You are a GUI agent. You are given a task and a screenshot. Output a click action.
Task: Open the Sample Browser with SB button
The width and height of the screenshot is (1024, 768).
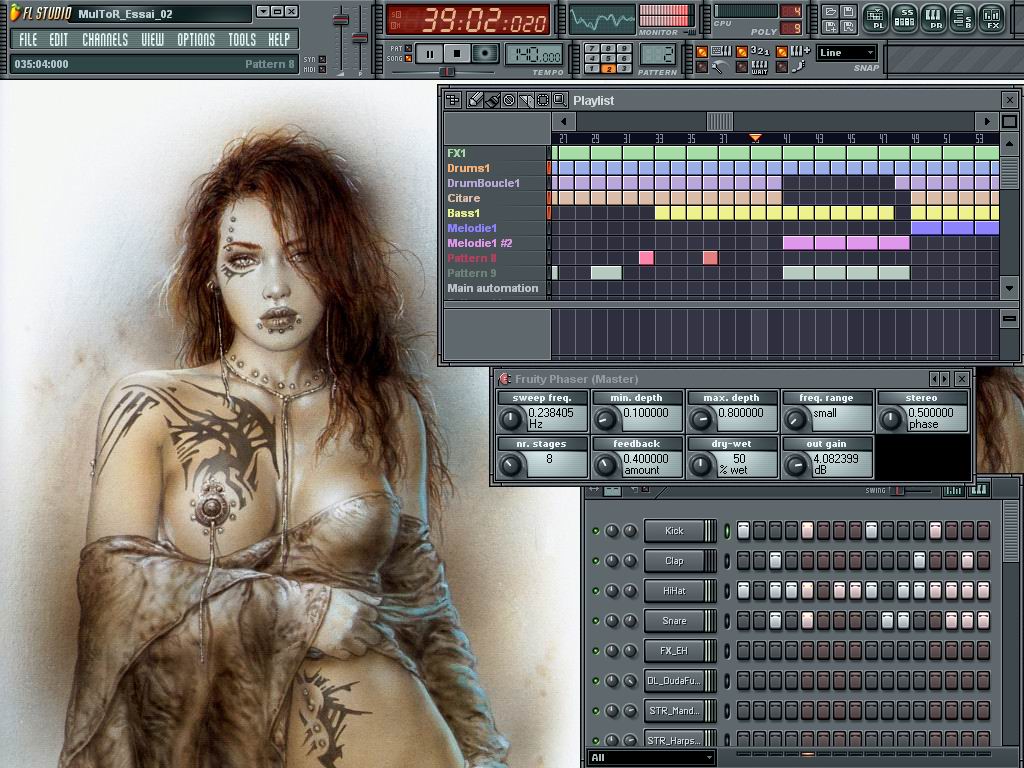point(963,18)
